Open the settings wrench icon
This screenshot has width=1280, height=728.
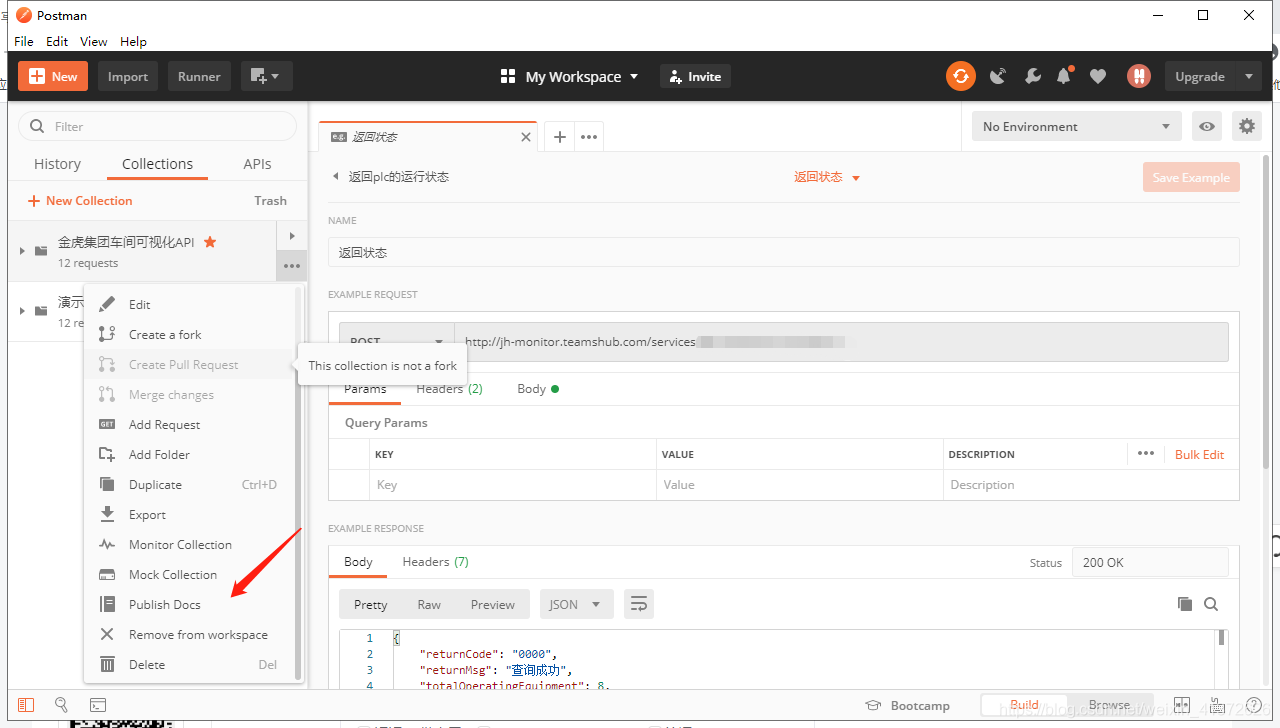tap(1032, 76)
